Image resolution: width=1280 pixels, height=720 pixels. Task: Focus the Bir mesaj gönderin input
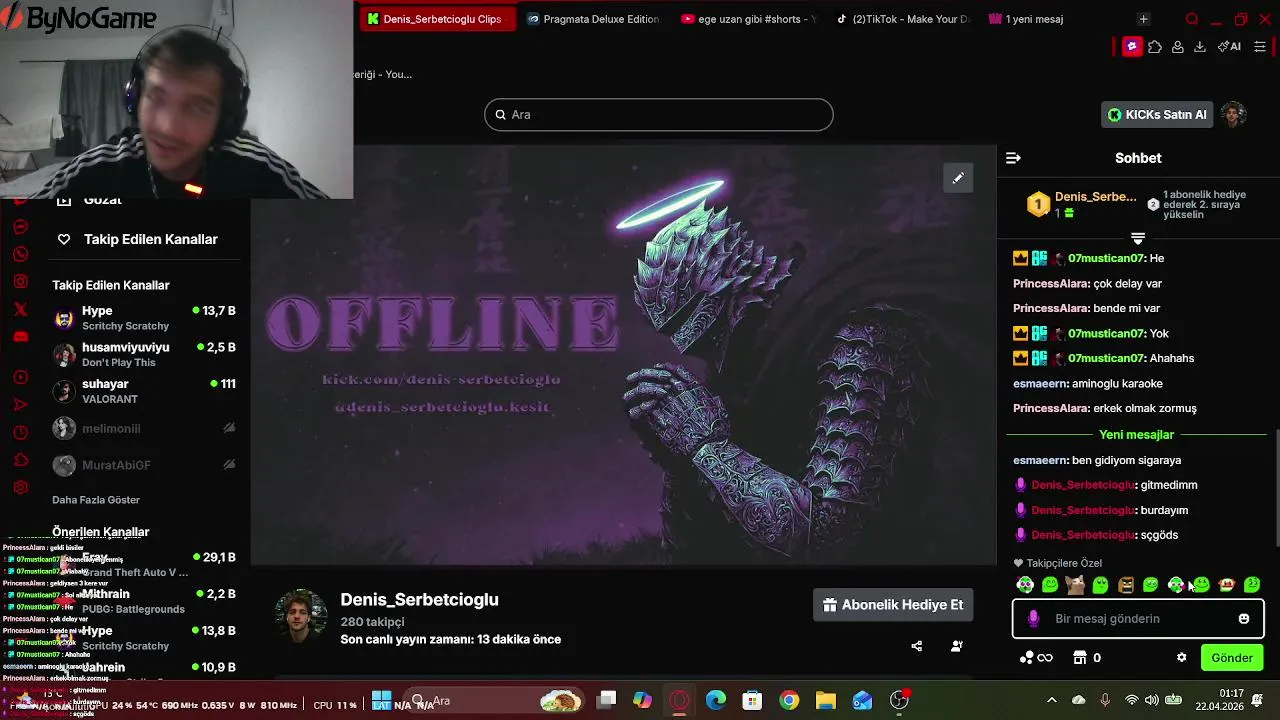[x=1140, y=619]
